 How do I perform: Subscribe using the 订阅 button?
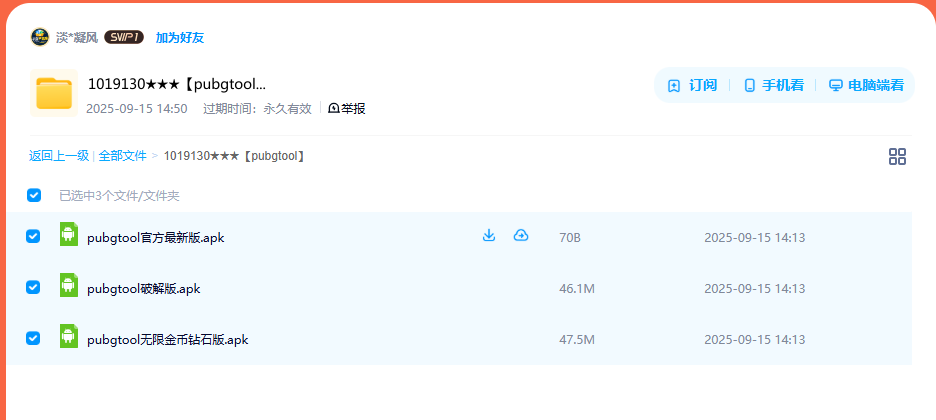pyautogui.click(x=692, y=85)
